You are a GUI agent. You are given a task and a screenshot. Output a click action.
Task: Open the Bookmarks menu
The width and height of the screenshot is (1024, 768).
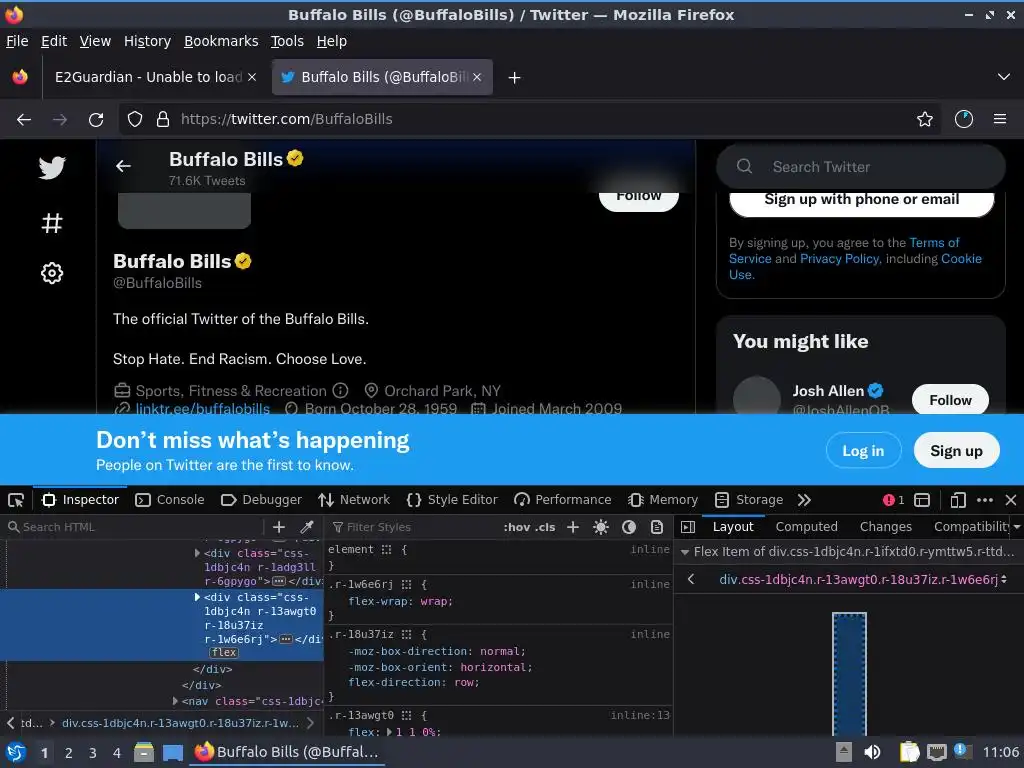(221, 41)
